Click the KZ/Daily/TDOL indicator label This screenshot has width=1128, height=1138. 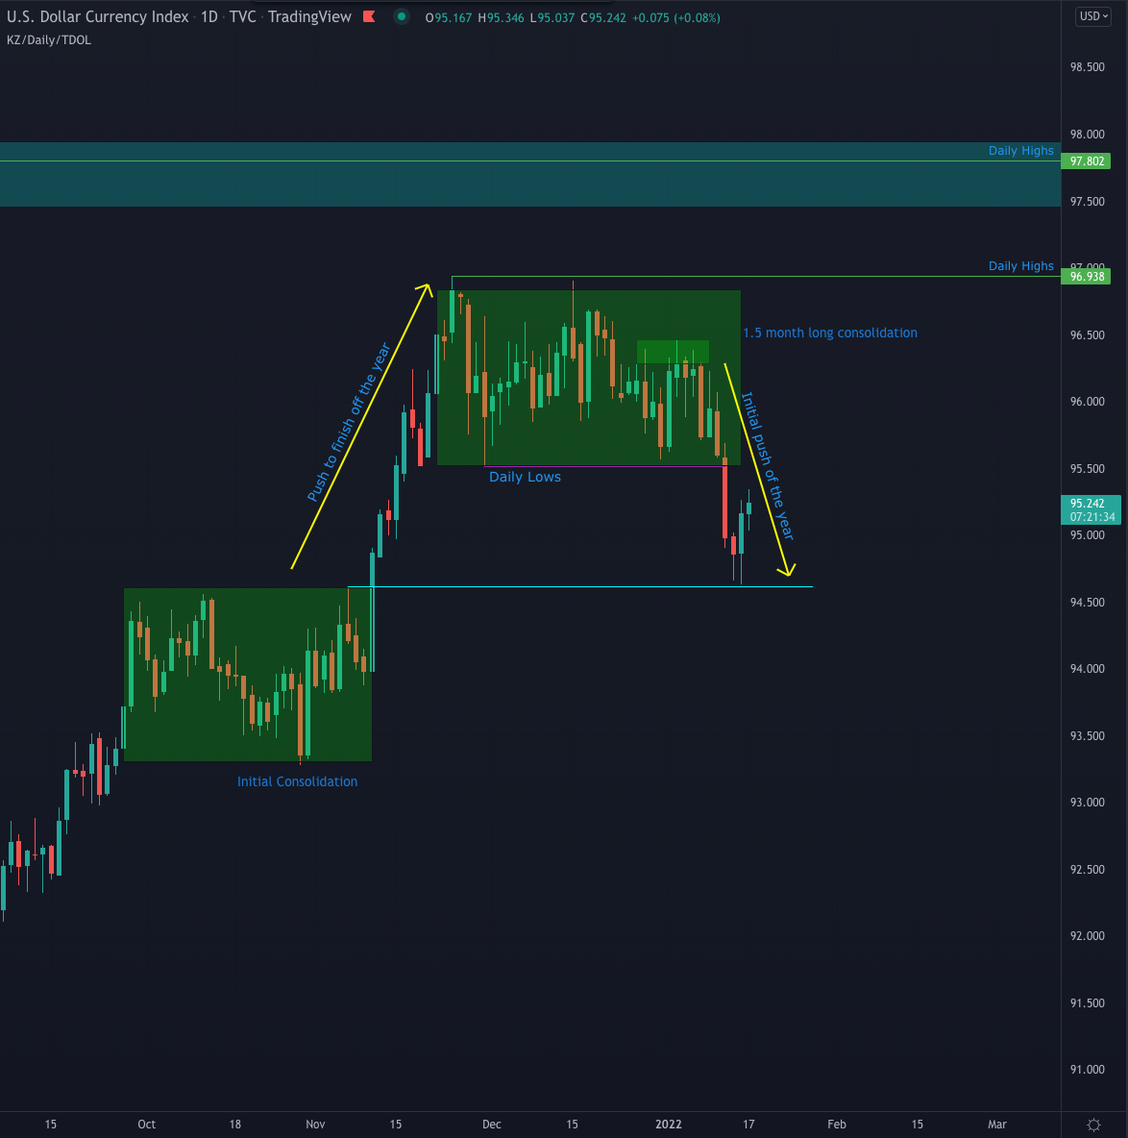[49, 40]
